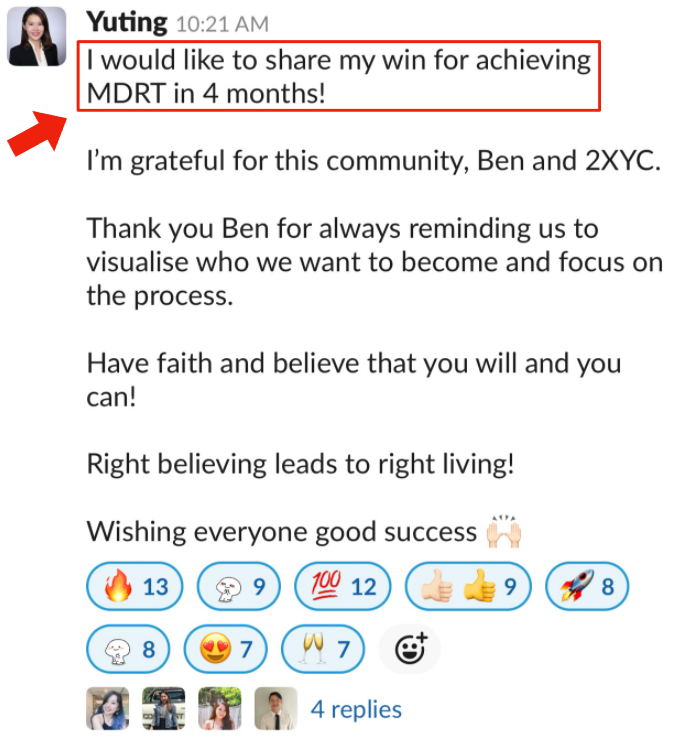Viewport: 675px width, 741px height.
Task: Click the heart eyes emoji reaction
Action: pos(225,649)
